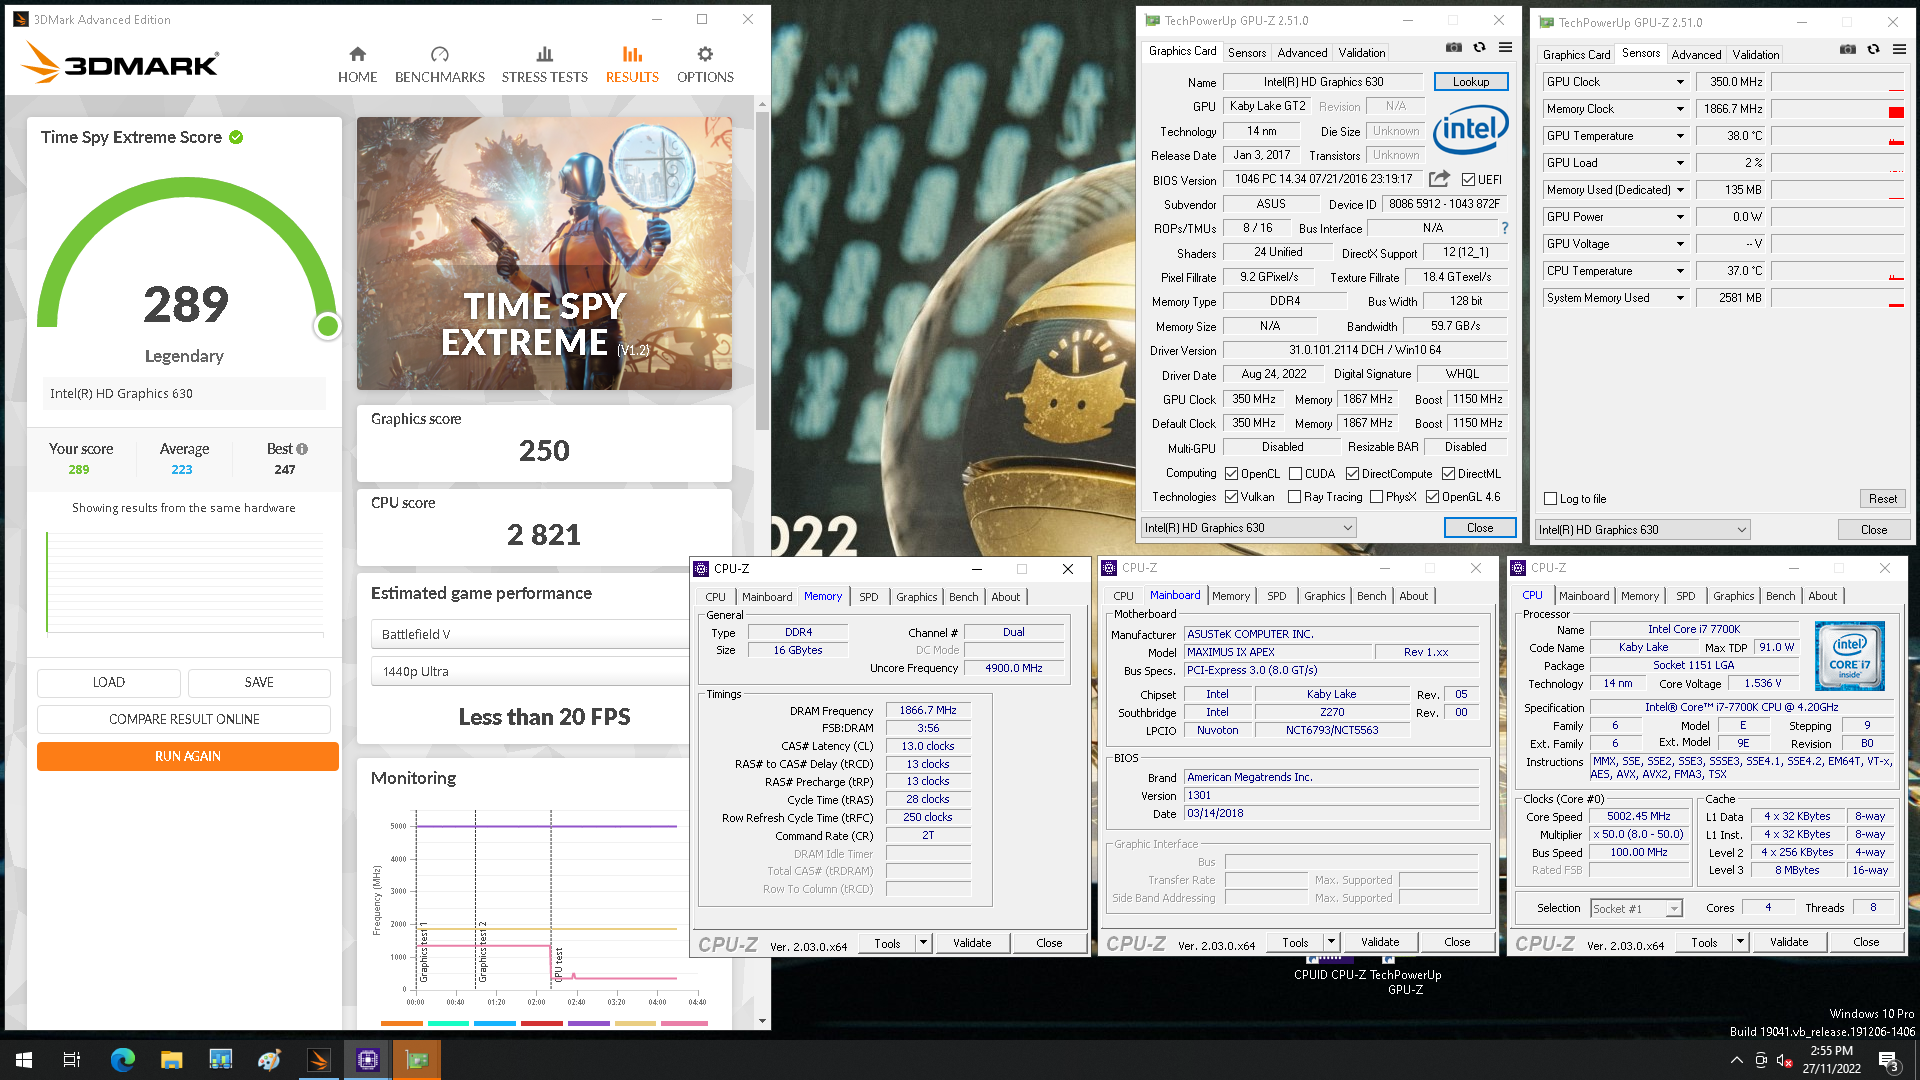Image resolution: width=1920 pixels, height=1080 pixels.
Task: Open the GPU selector in GPU-Z Graphics Card window
Action: coord(1248,528)
